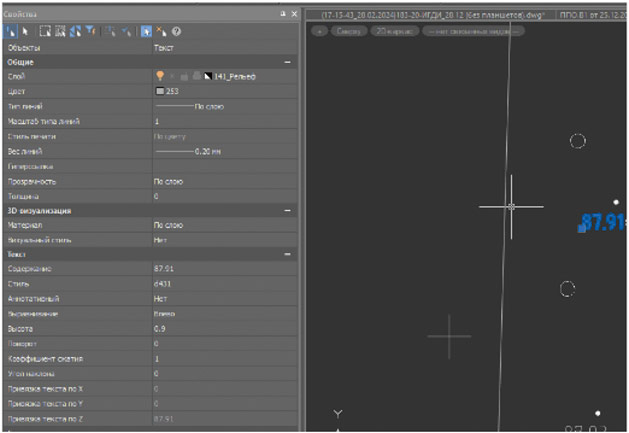Viewport: 629px width, 433px height.
Task: Collapse the Текст section
Action: pyautogui.click(x=287, y=254)
